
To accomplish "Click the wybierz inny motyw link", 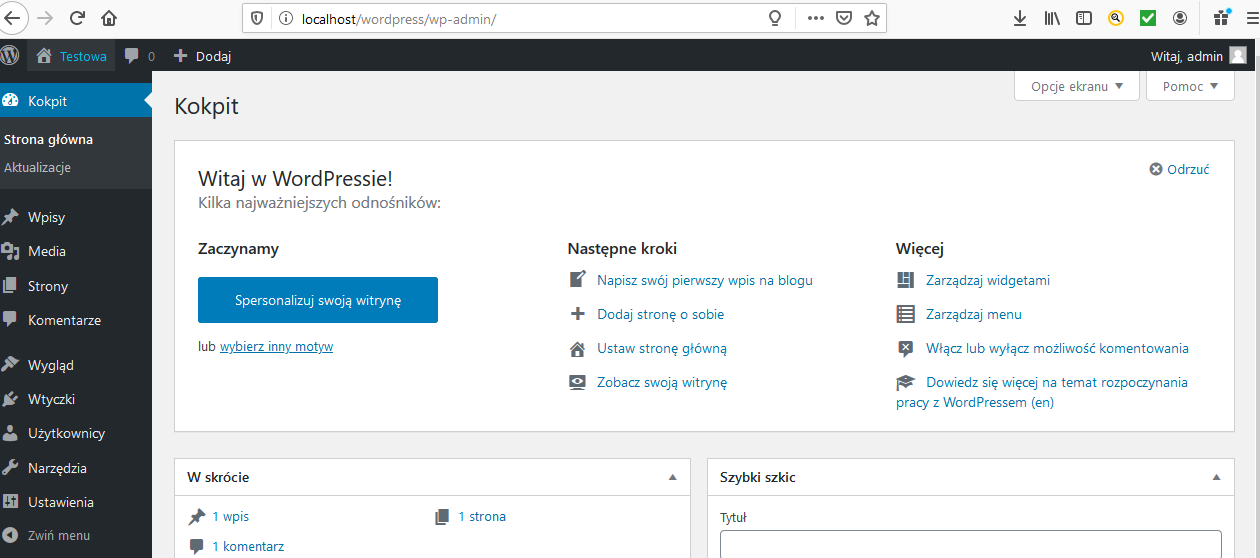I will tap(277, 347).
